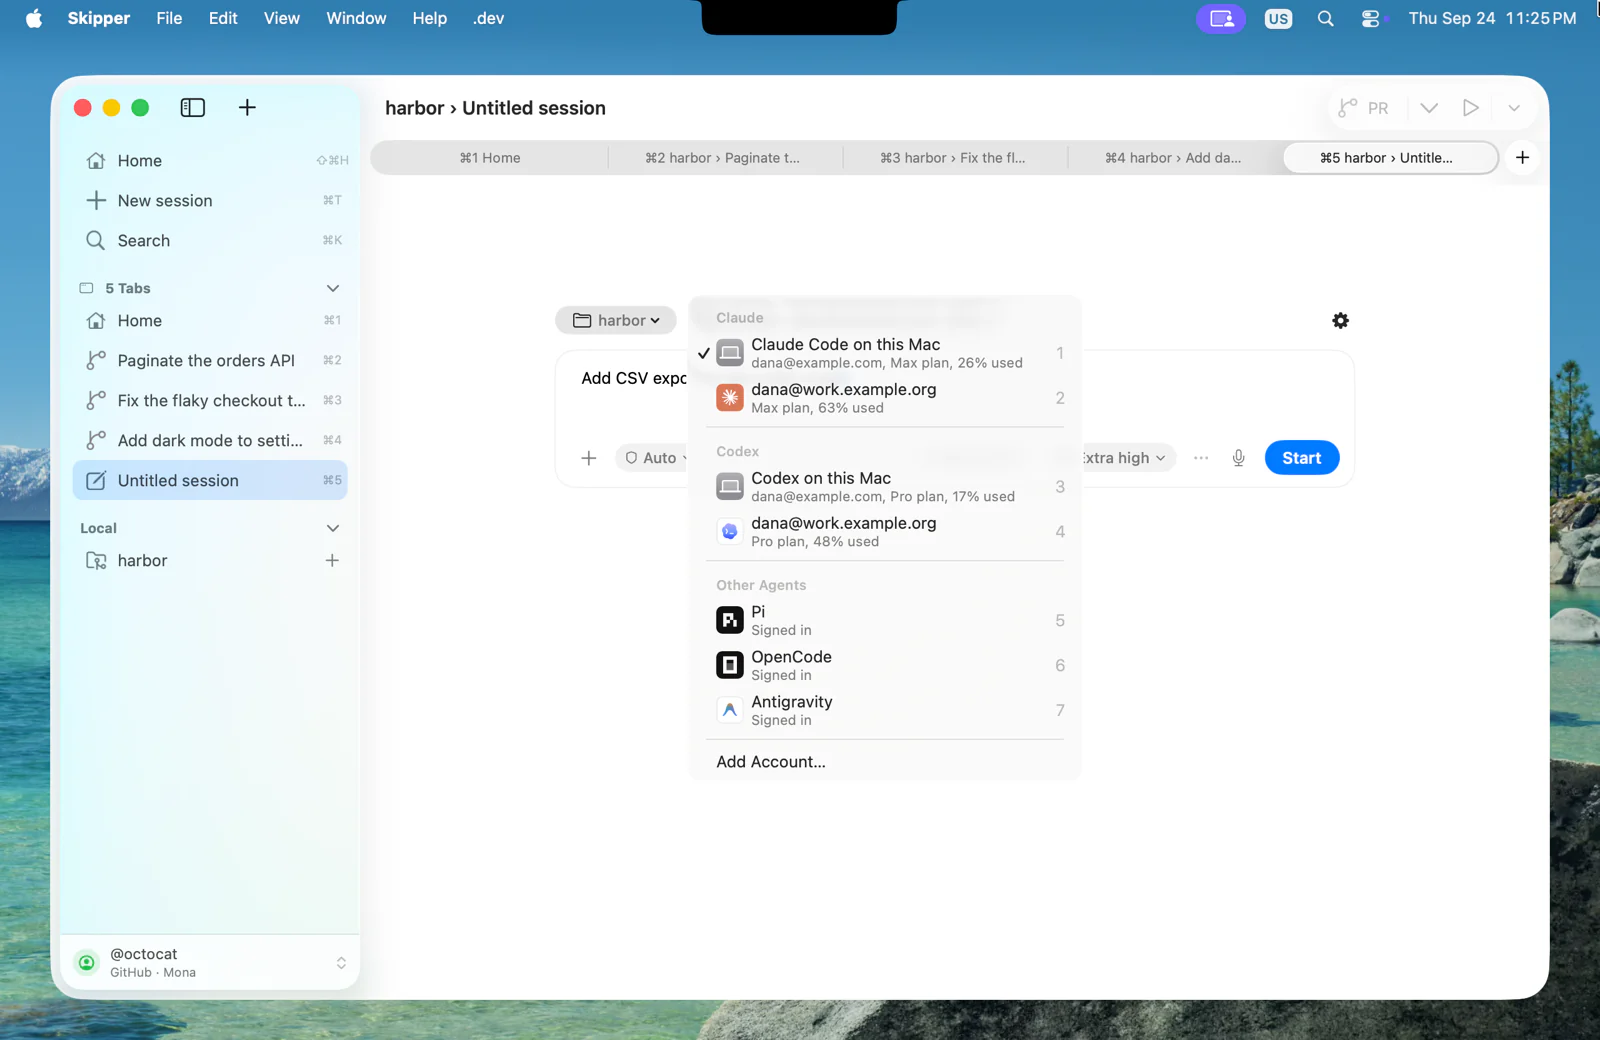Screen dimensions: 1600x1040
Task: Choose Codex account dana@work.example.org, 48% used
Action: coord(886,532)
